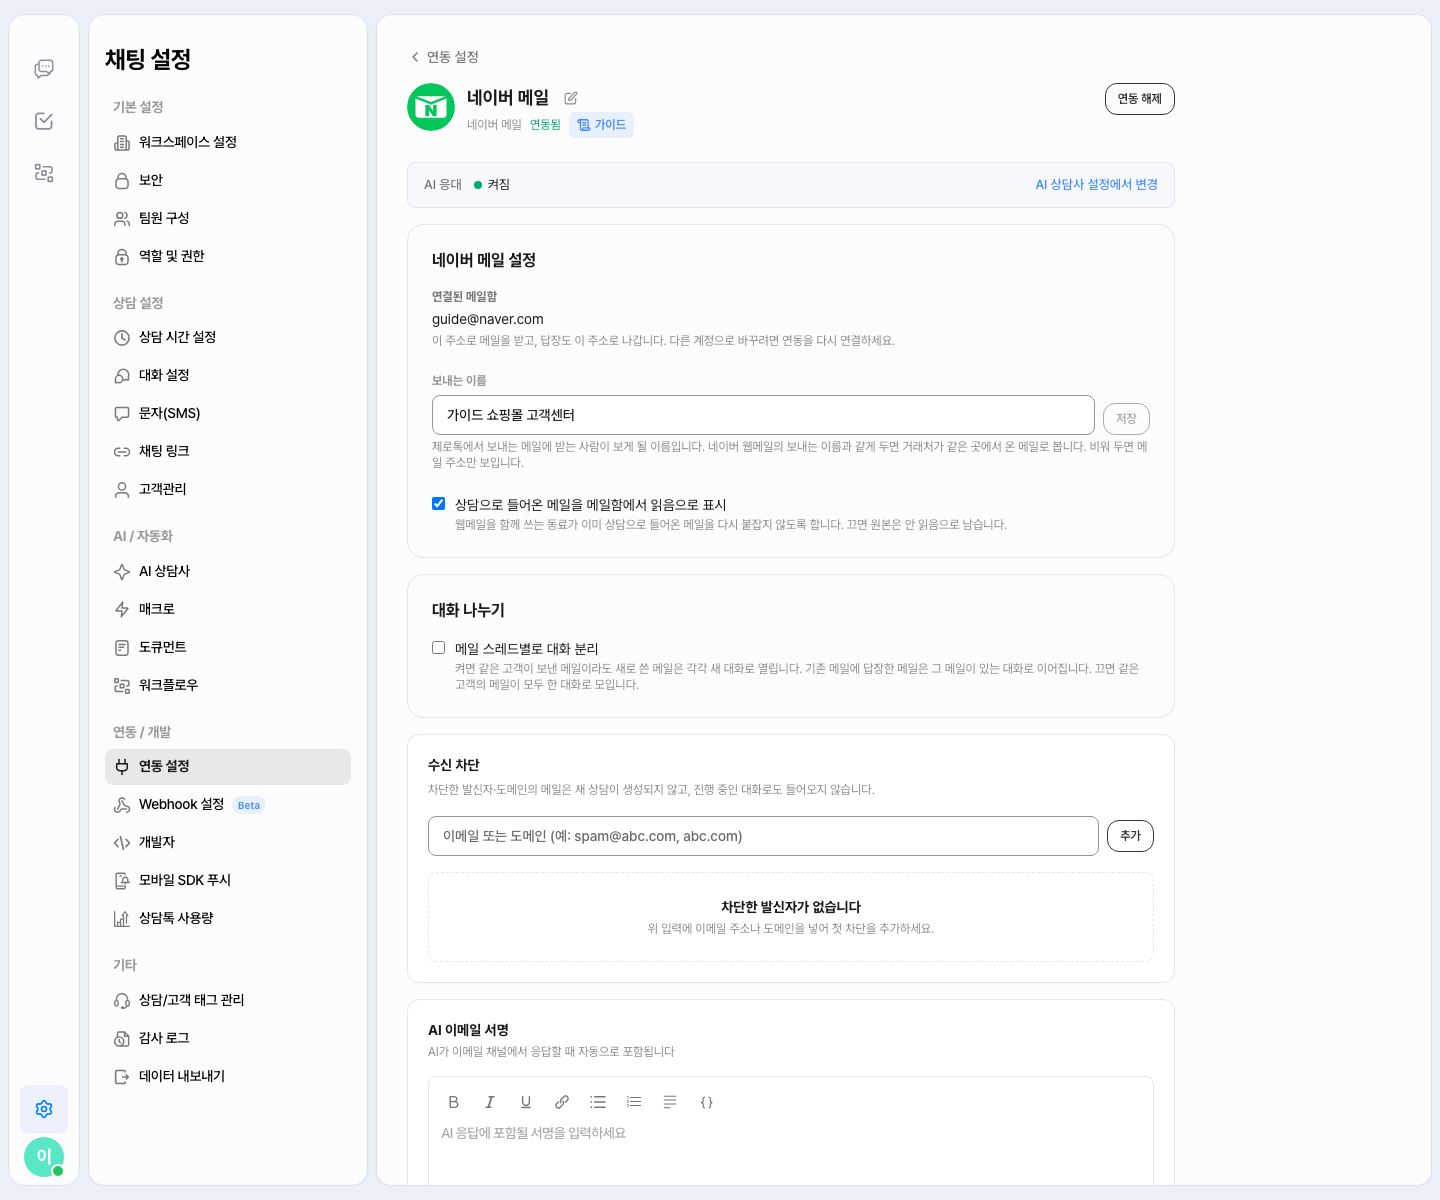The image size is (1440, 1200).
Task: Open the workflow icon in left rail
Action: coord(44,173)
